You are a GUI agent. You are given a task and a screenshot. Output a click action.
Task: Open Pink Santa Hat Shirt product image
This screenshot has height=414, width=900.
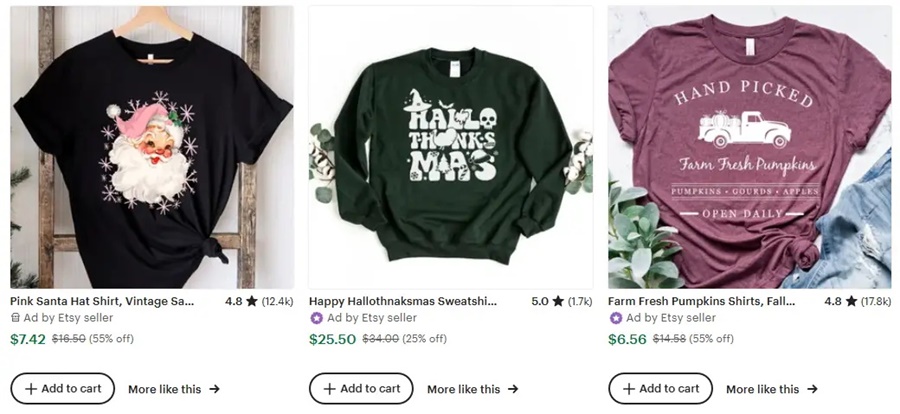[x=152, y=147]
